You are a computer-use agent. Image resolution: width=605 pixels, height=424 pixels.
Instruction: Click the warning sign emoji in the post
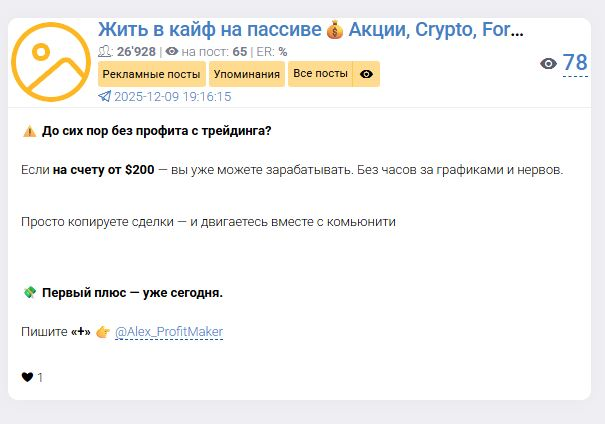tap(29, 130)
